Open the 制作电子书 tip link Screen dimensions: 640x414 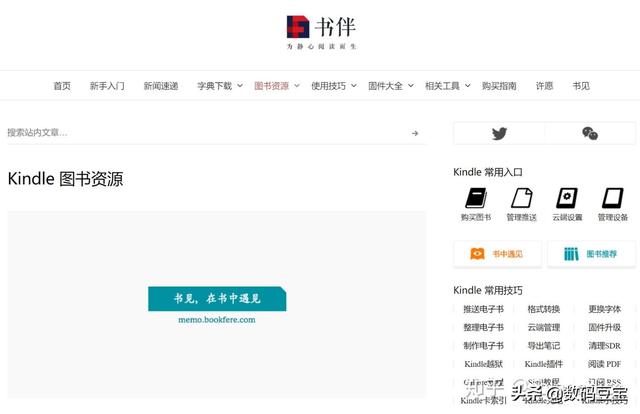point(483,346)
